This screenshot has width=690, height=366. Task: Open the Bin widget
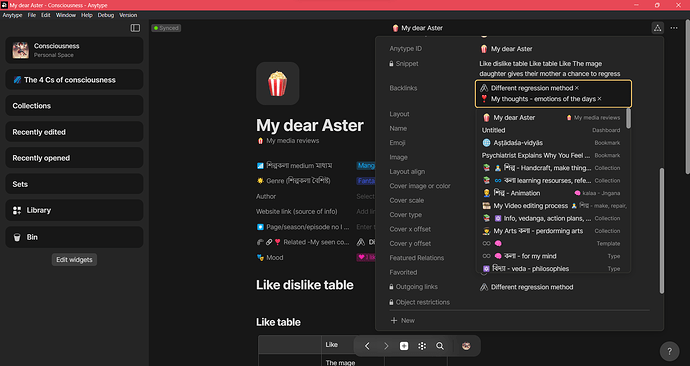(x=74, y=237)
